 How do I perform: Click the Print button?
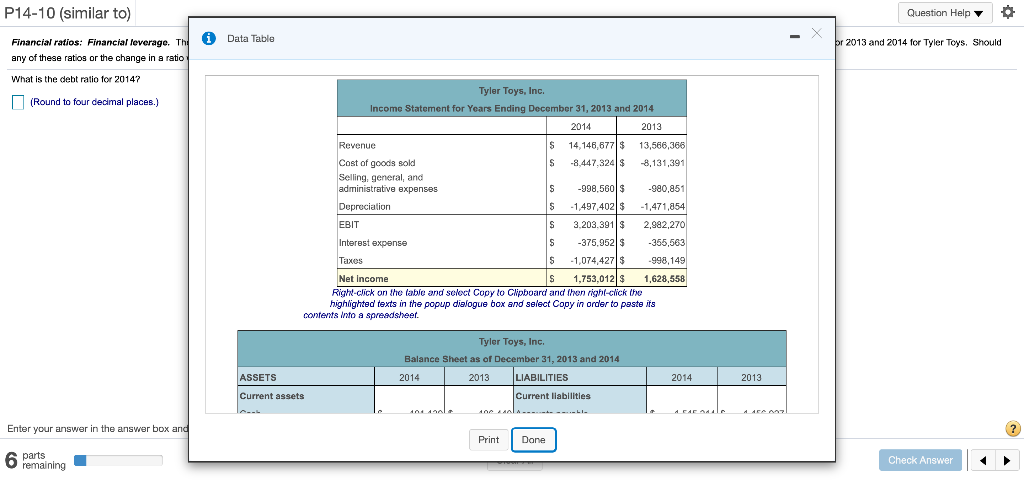pyautogui.click(x=488, y=440)
